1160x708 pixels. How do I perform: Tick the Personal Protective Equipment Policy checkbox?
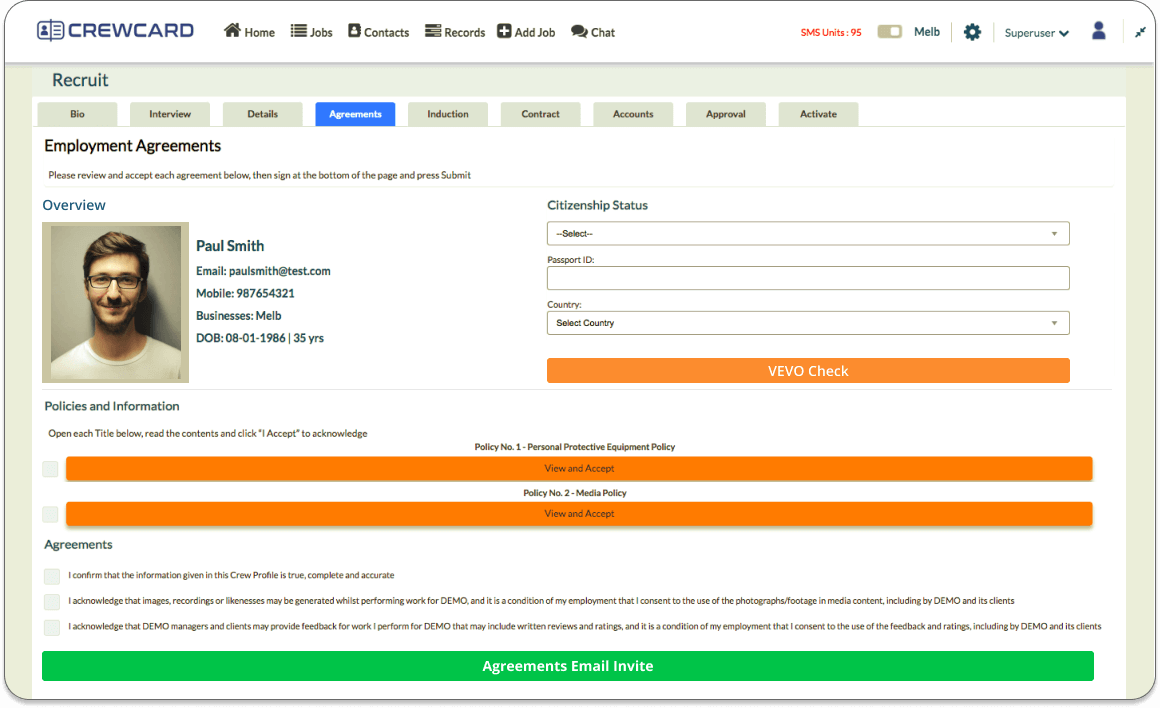click(50, 468)
